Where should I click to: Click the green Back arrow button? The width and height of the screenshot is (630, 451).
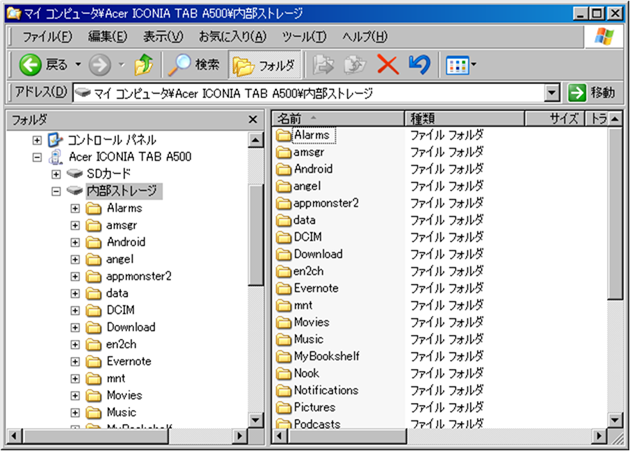point(30,65)
